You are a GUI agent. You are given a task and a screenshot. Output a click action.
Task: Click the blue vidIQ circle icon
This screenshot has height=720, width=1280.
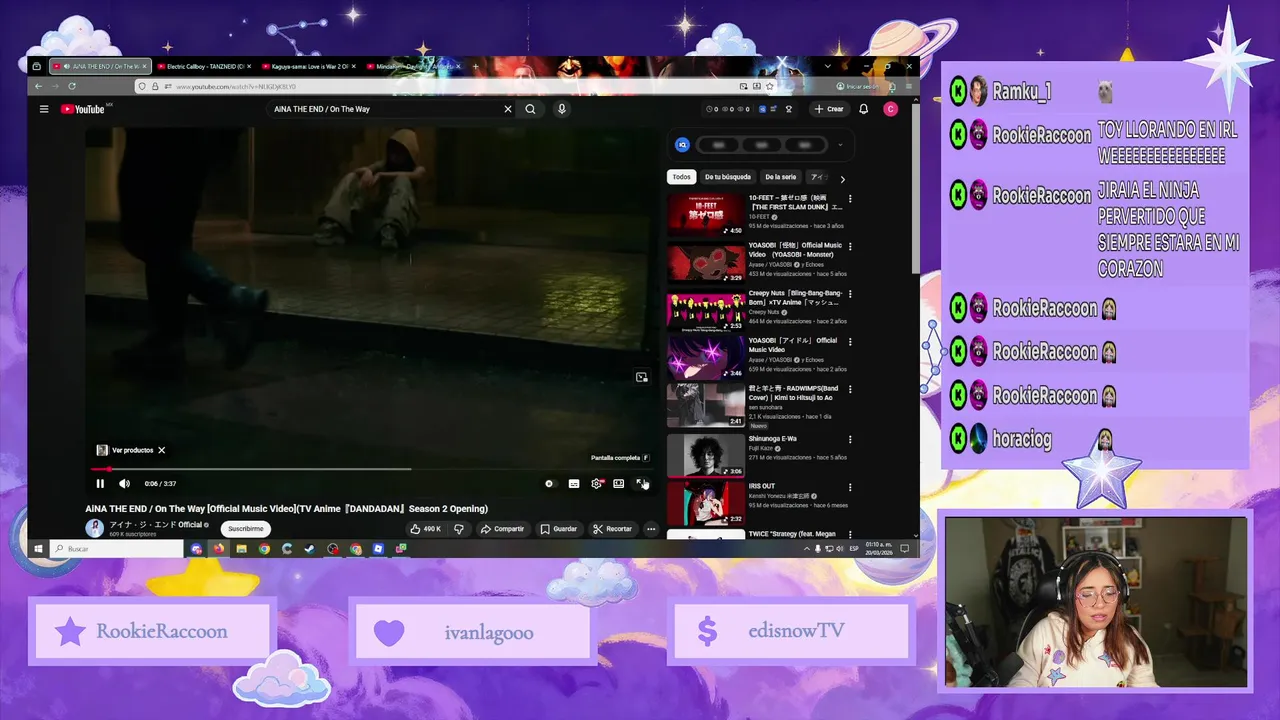click(x=682, y=145)
